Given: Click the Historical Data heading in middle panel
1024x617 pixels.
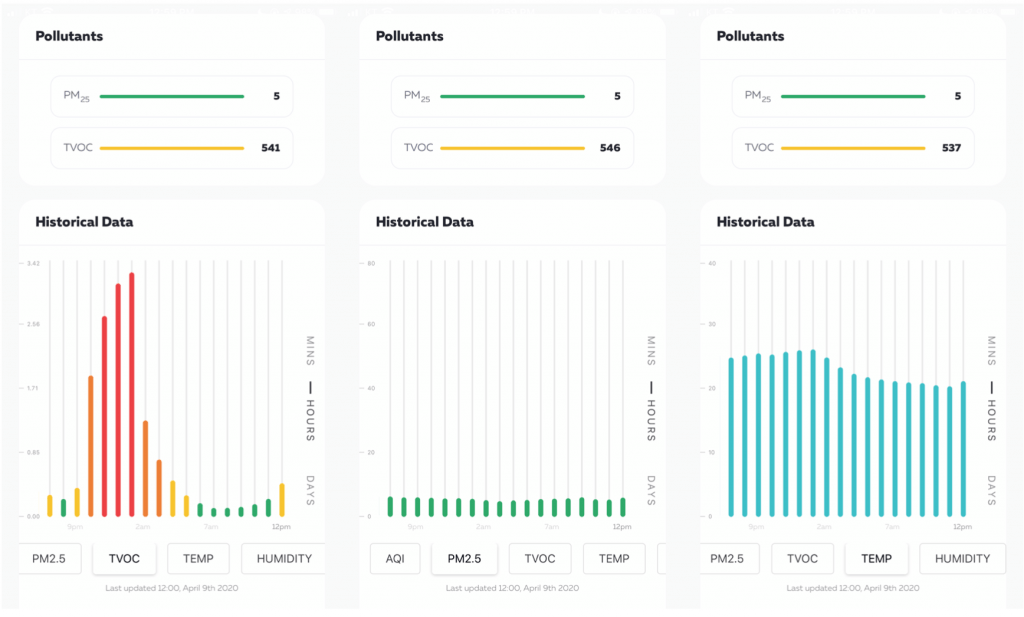Looking at the screenshot, I should (425, 222).
